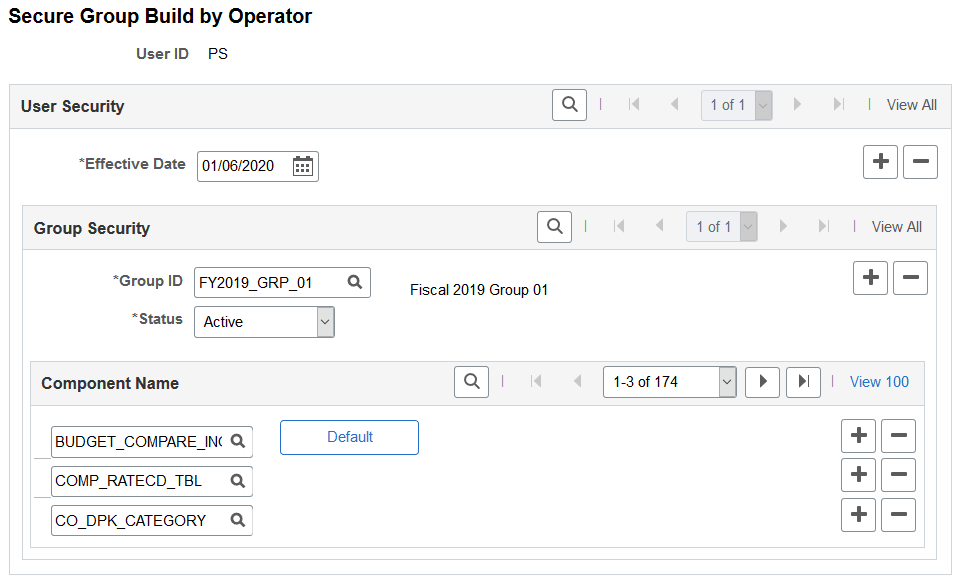Click the Component Name search icon
The height and width of the screenshot is (586, 963).
coord(471,382)
